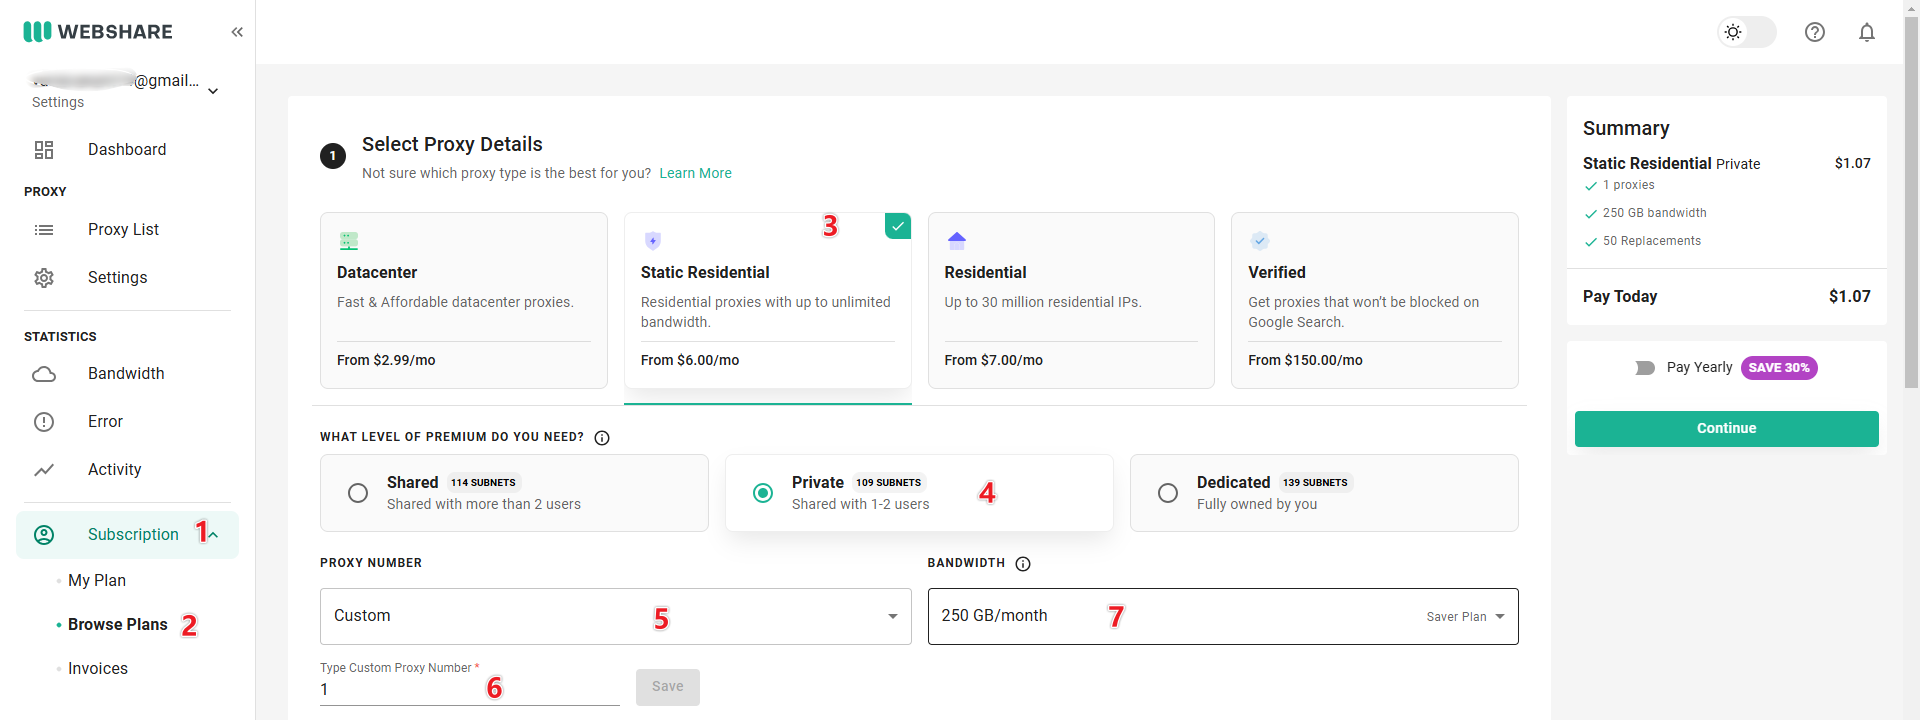1920x720 pixels.
Task: Click the Dashboard grid icon
Action: (44, 150)
